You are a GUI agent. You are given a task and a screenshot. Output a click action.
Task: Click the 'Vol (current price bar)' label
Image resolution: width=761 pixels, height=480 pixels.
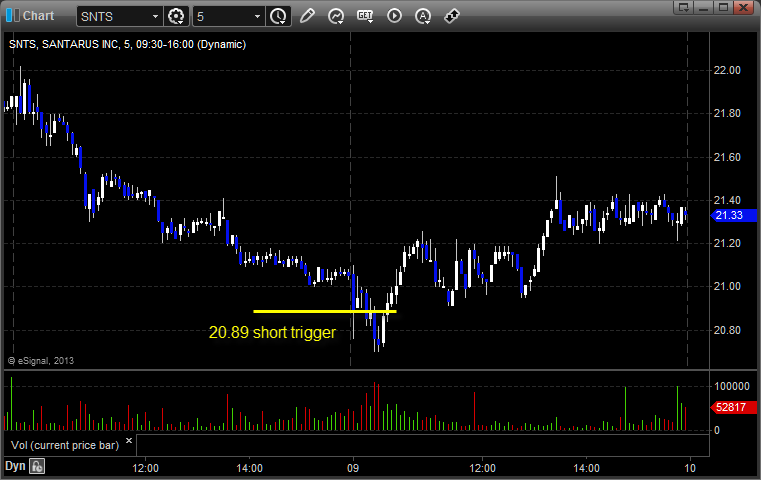click(x=65, y=445)
